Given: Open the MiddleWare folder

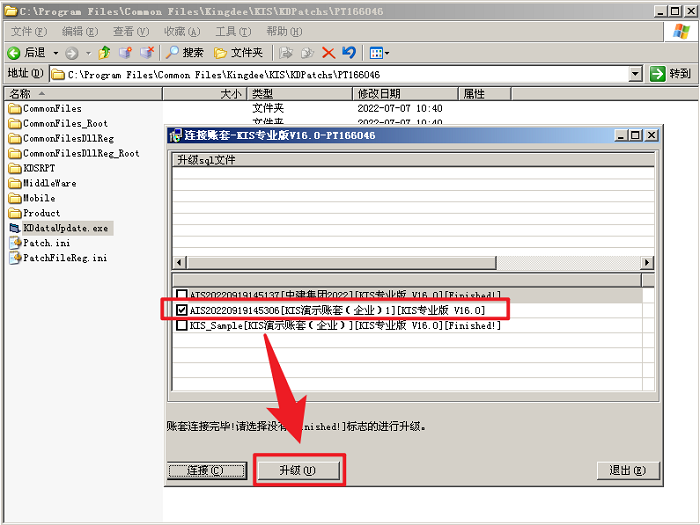Looking at the screenshot, I should pyautogui.click(x=49, y=183).
